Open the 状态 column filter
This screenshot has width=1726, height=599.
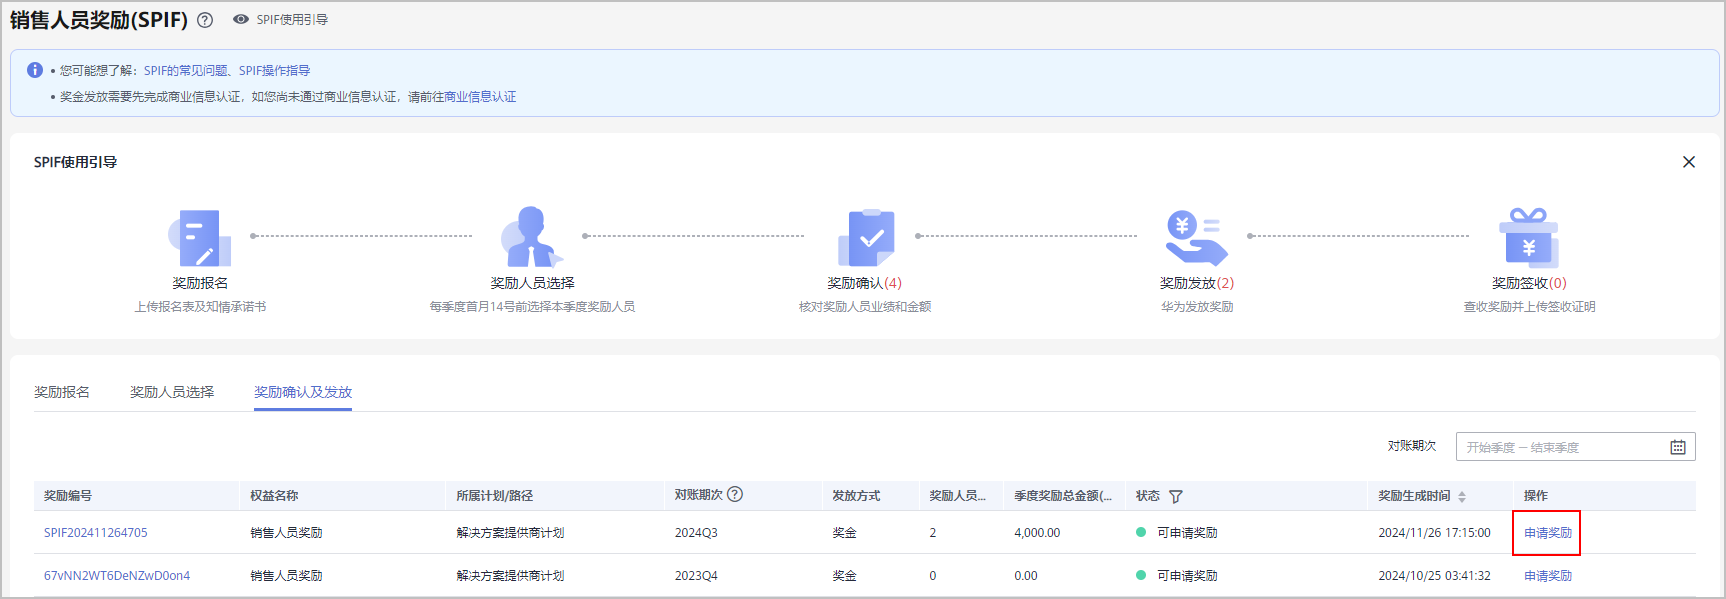1176,496
